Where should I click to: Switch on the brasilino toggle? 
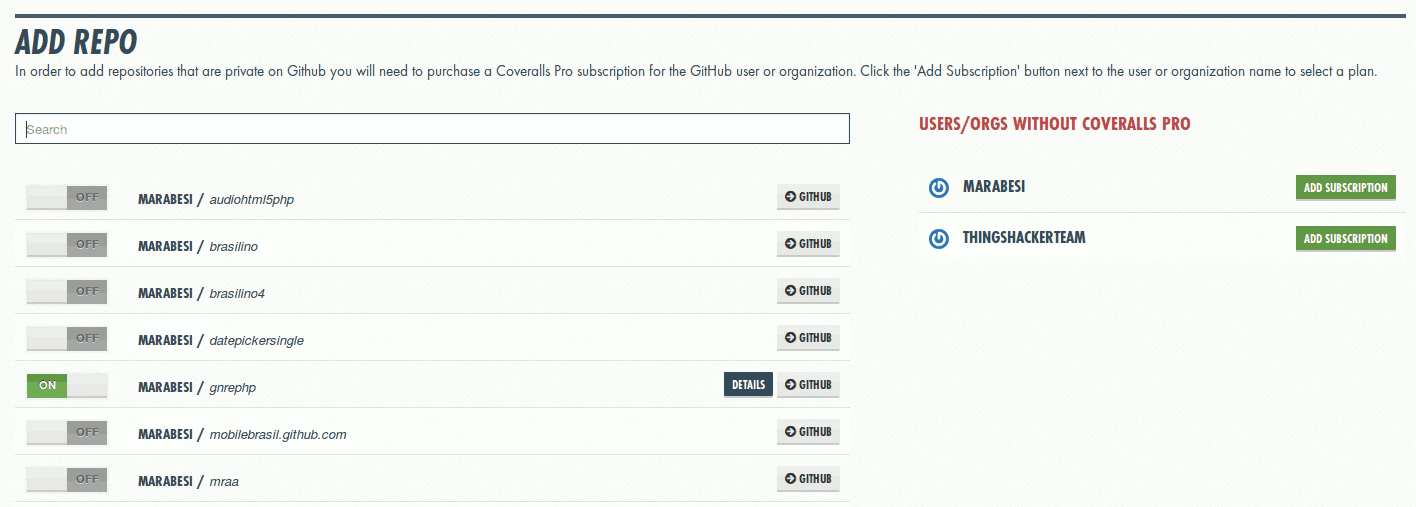click(x=67, y=244)
